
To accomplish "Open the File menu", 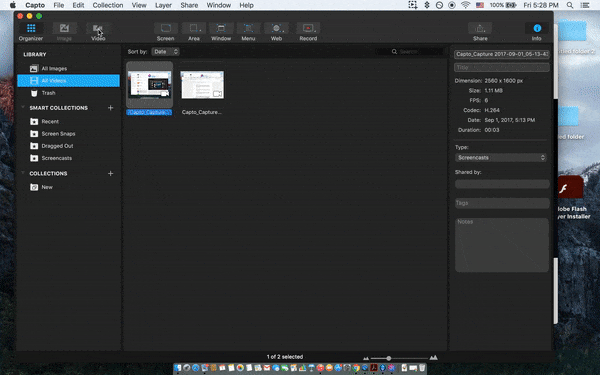I will pyautogui.click(x=59, y=5).
